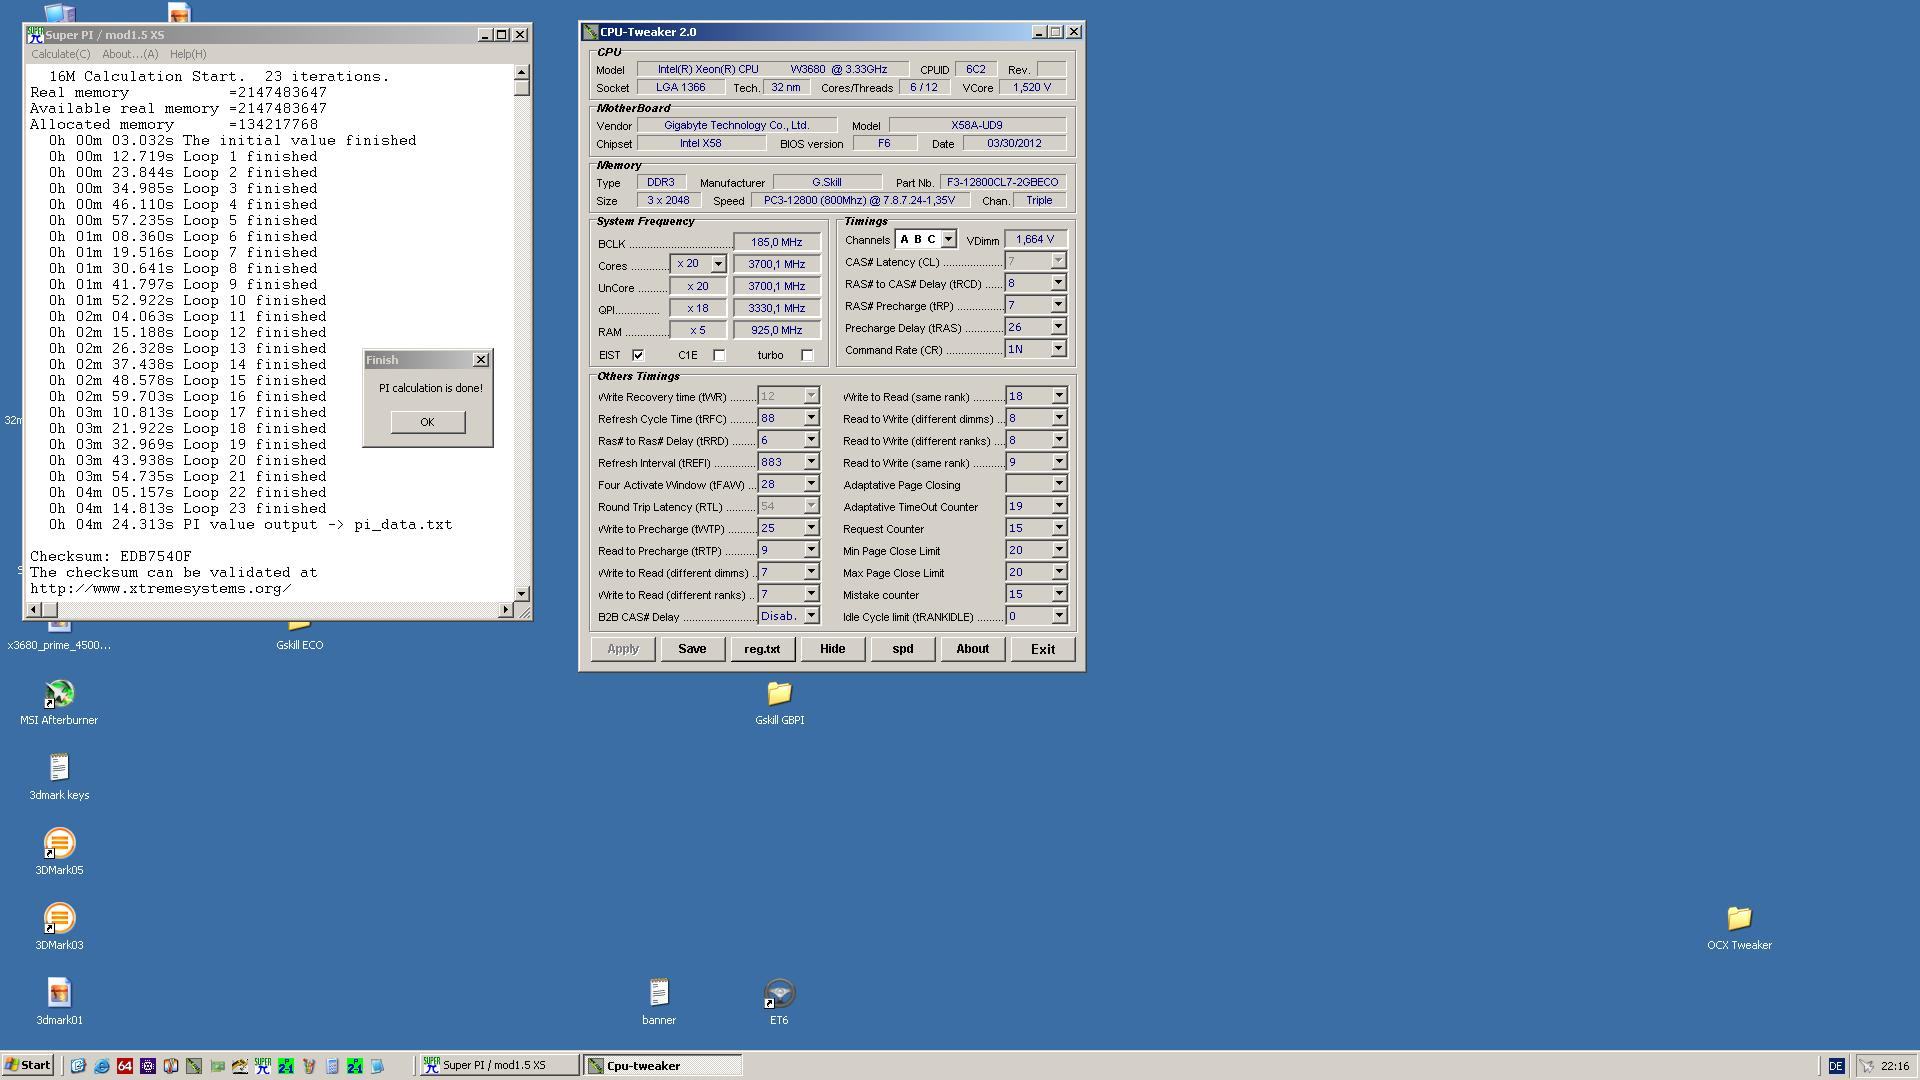Viewport: 1920px width, 1080px height.
Task: Click the Checksum: EDB7540F line
Action: (111, 556)
